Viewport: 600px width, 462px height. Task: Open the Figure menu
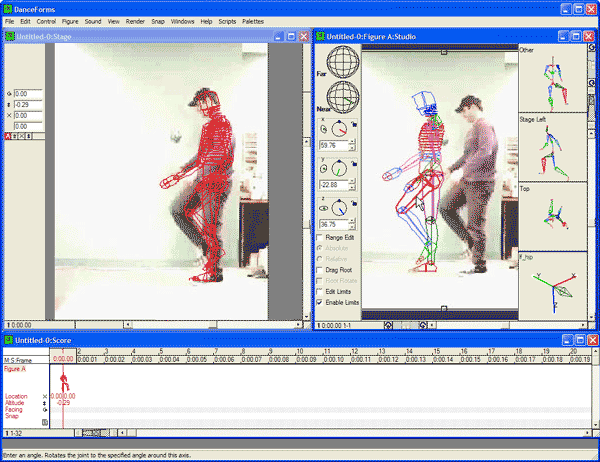coord(69,21)
